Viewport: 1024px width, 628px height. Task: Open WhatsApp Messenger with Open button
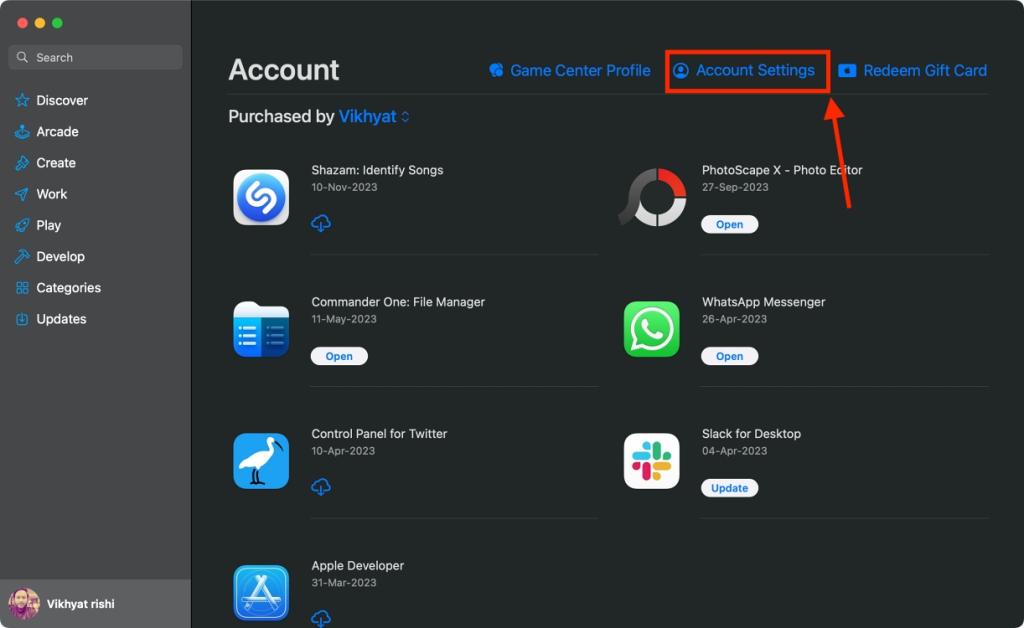pyautogui.click(x=729, y=356)
